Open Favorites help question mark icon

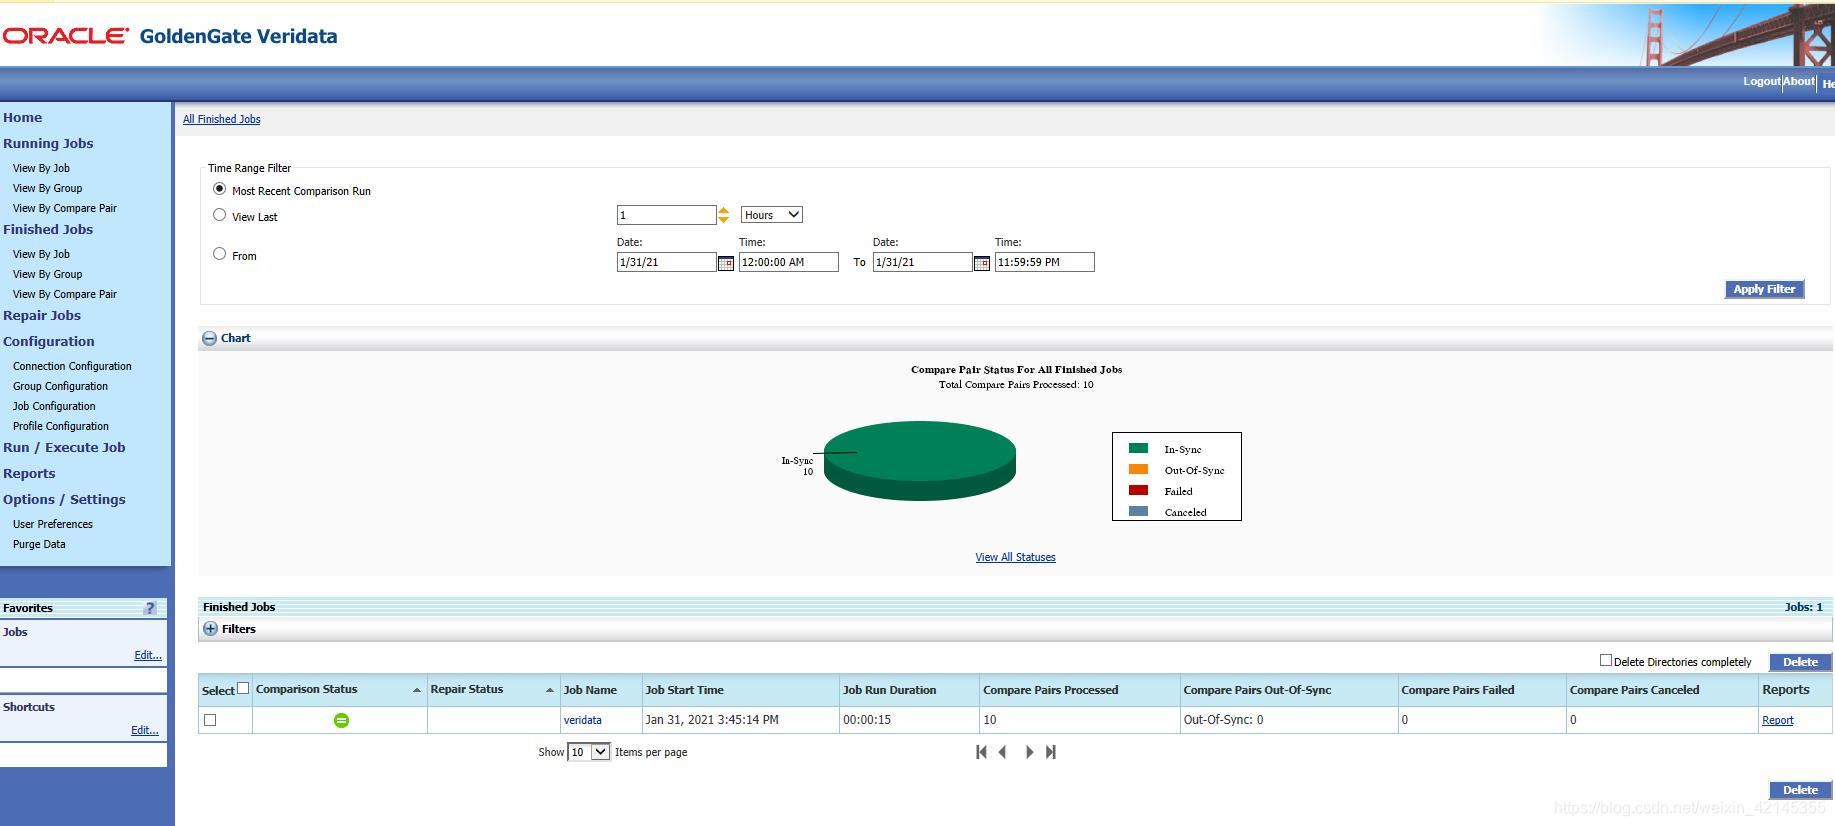150,608
